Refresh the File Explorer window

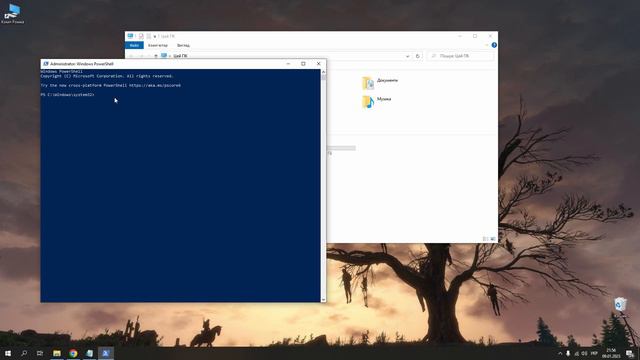click(418, 56)
